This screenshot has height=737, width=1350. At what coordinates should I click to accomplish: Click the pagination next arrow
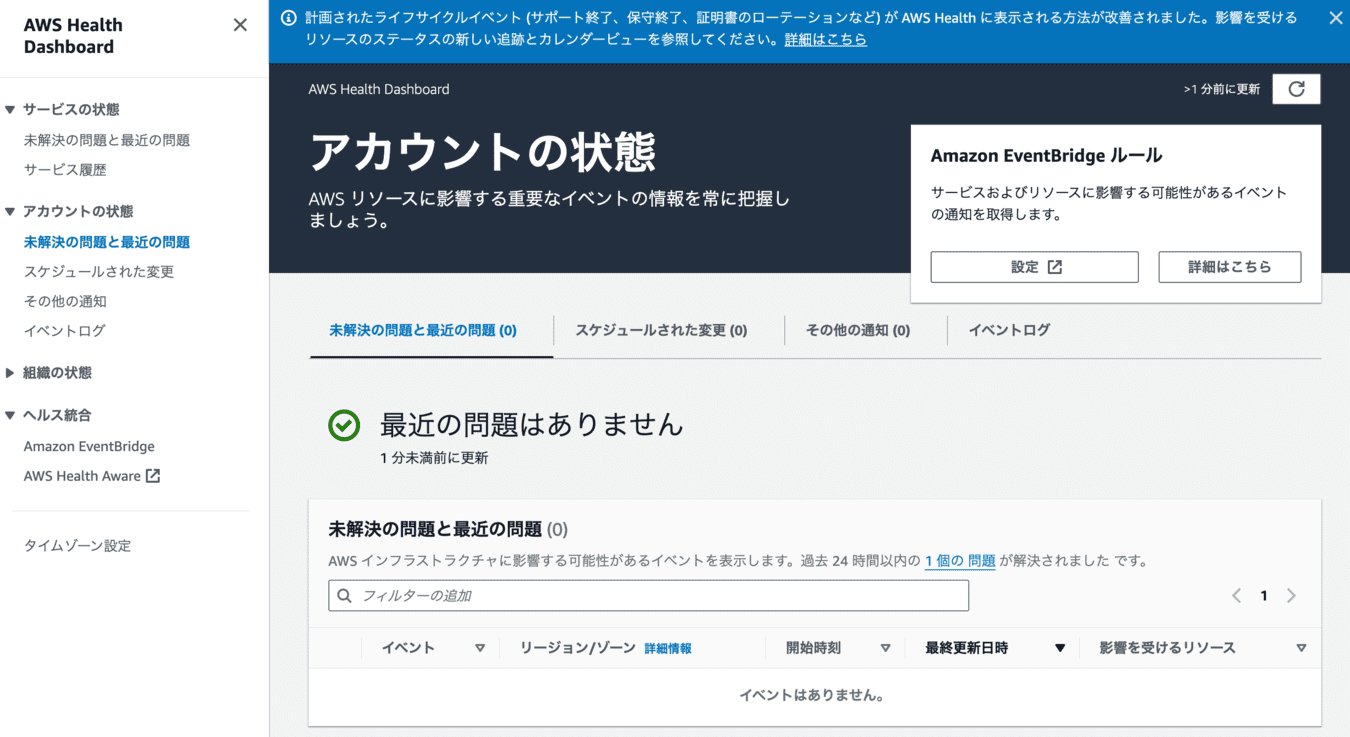[1291, 596]
